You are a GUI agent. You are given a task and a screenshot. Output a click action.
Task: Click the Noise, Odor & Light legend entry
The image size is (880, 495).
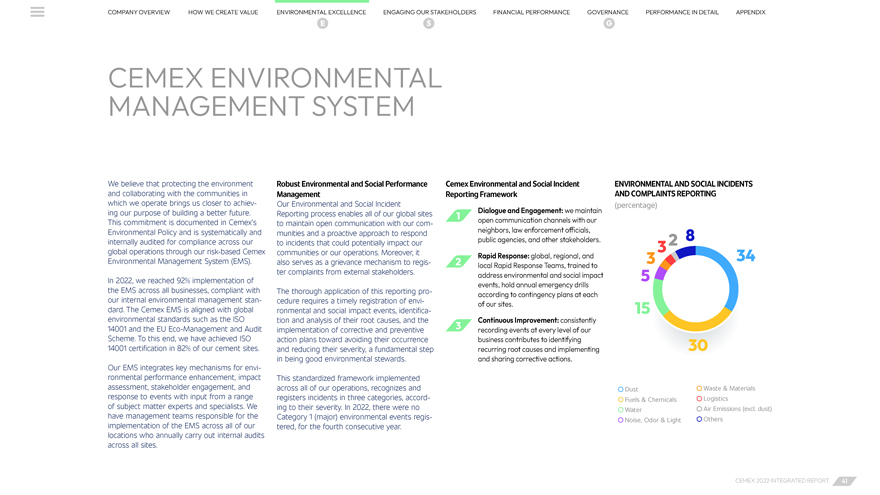click(x=652, y=420)
